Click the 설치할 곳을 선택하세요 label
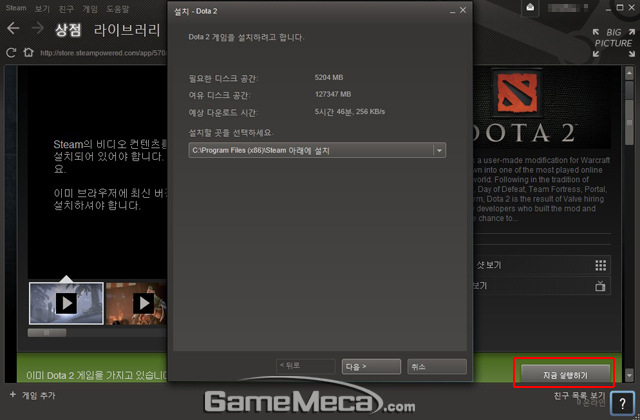The image size is (640, 420). coord(231,133)
